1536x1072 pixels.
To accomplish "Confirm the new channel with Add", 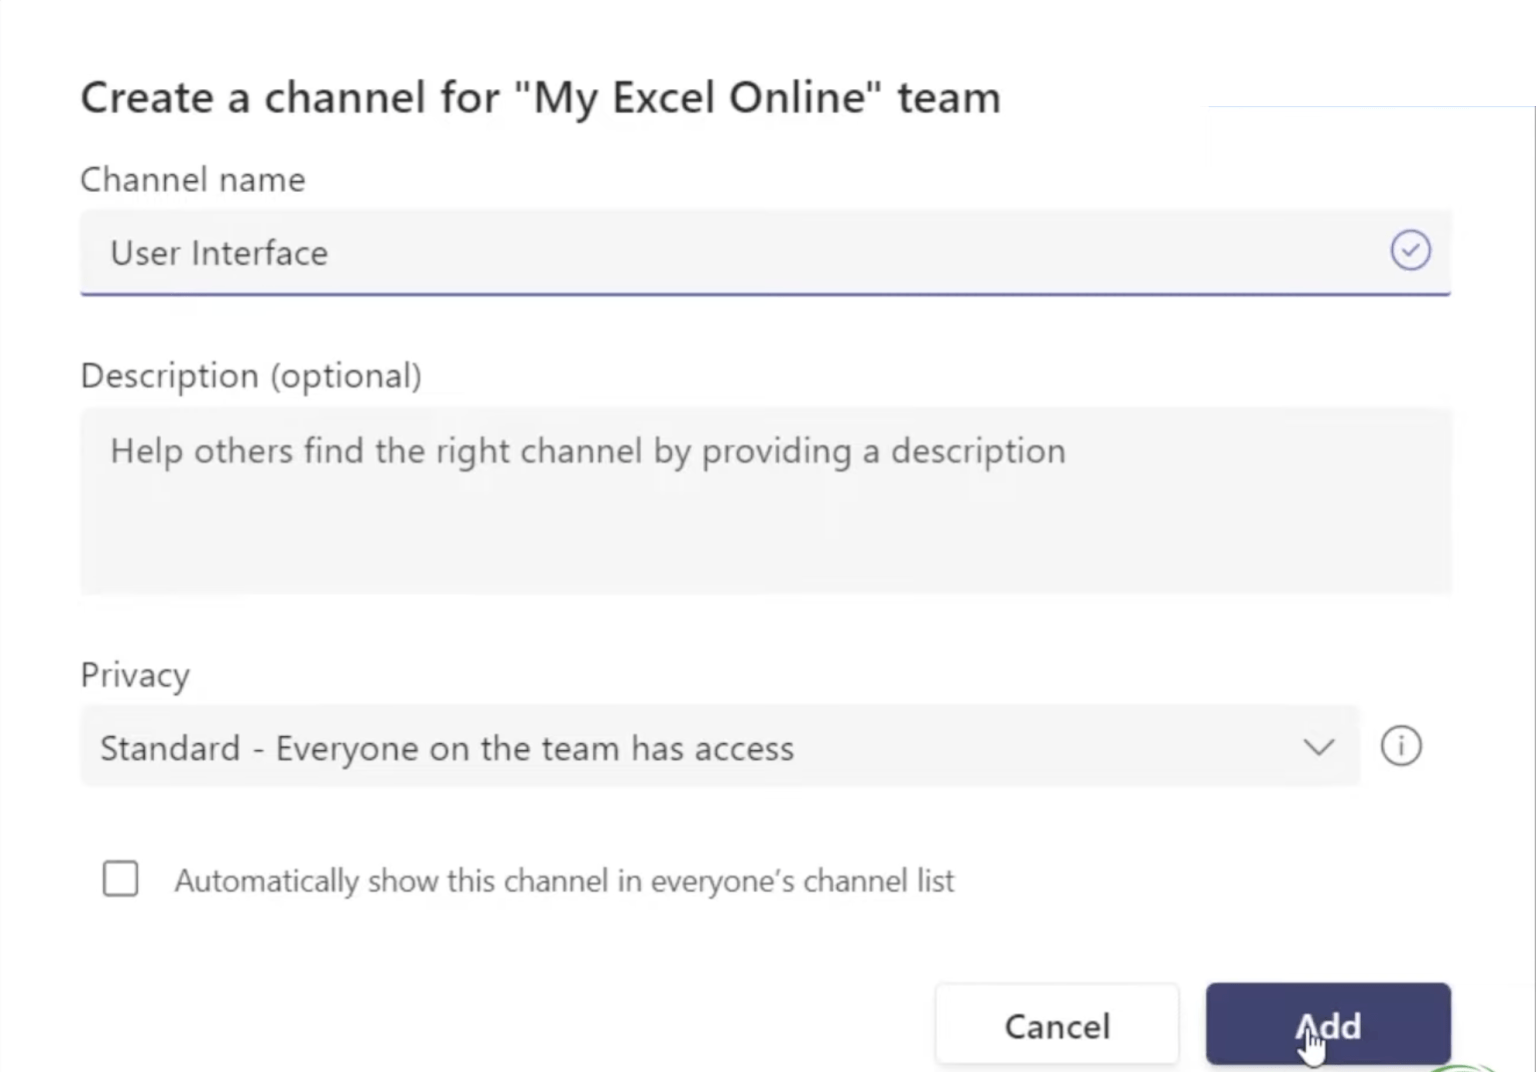I will point(1328,1025).
